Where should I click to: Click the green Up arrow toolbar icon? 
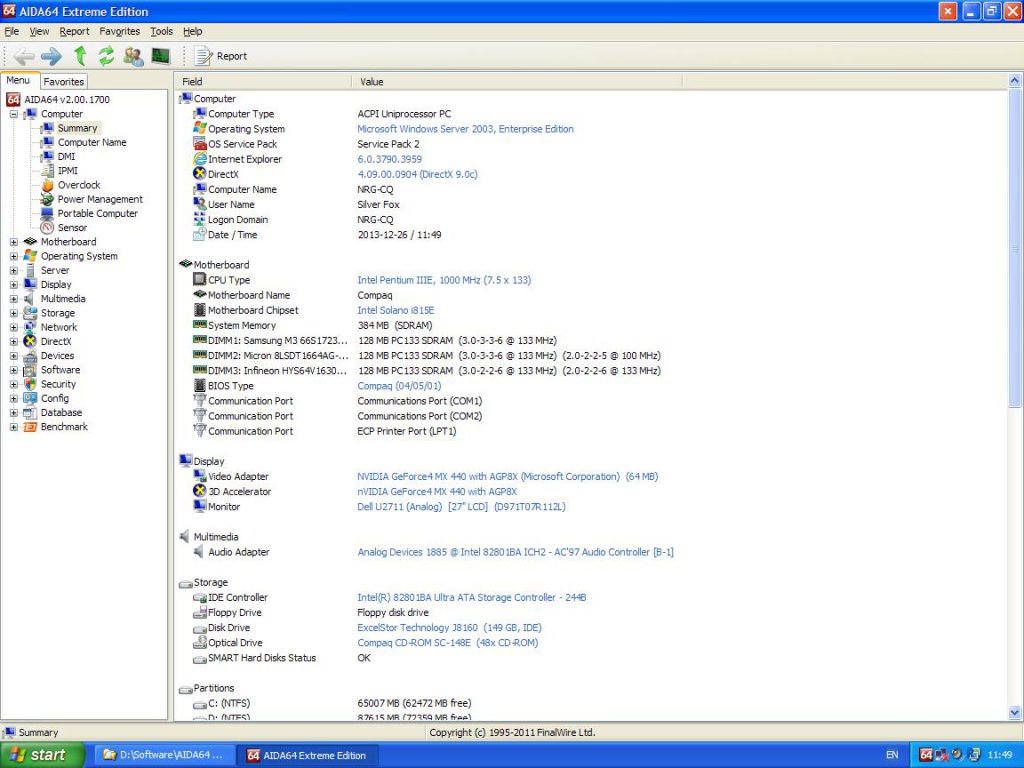(x=80, y=56)
